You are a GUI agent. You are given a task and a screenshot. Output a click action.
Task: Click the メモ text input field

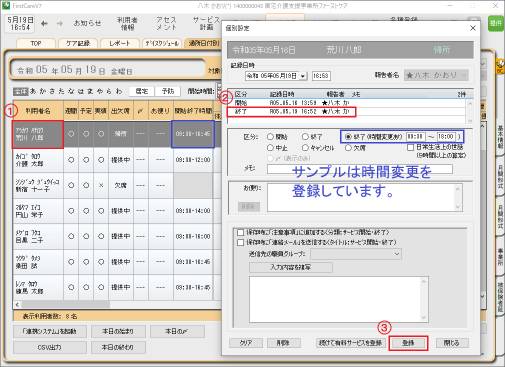[x=359, y=169]
